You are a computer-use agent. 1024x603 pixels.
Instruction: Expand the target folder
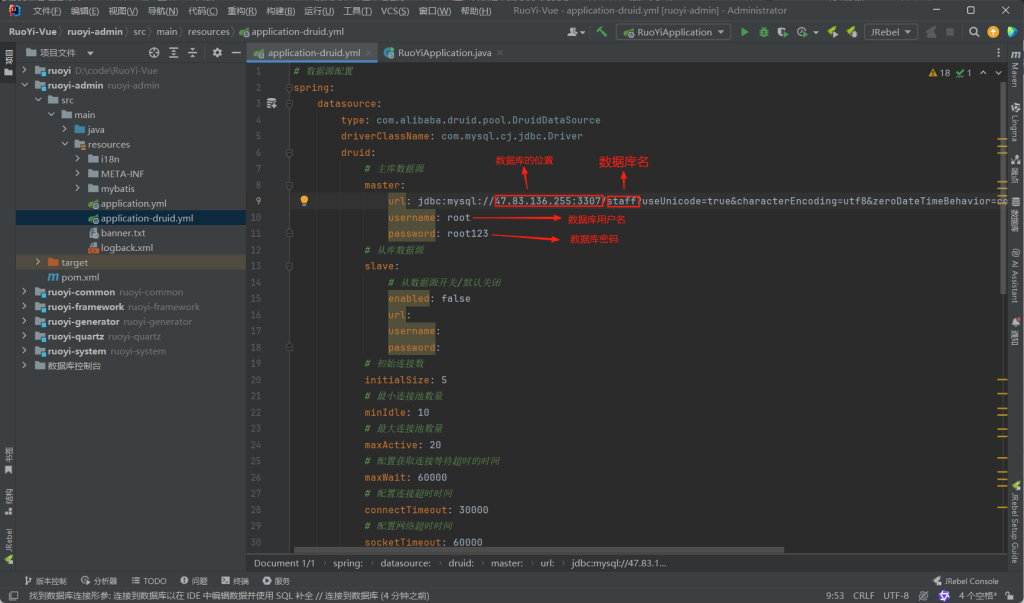pyautogui.click(x=38, y=262)
